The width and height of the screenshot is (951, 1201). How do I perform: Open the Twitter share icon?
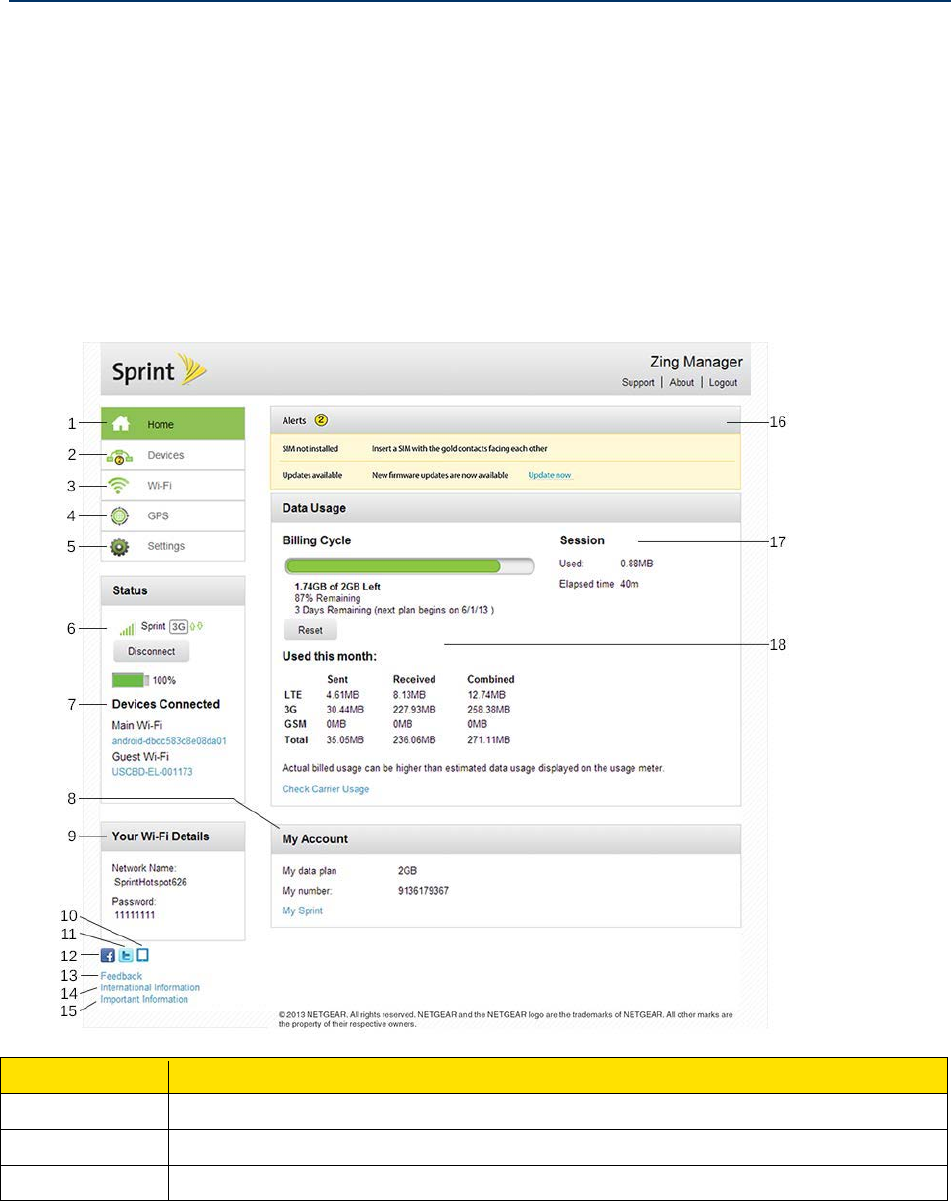(x=125, y=955)
